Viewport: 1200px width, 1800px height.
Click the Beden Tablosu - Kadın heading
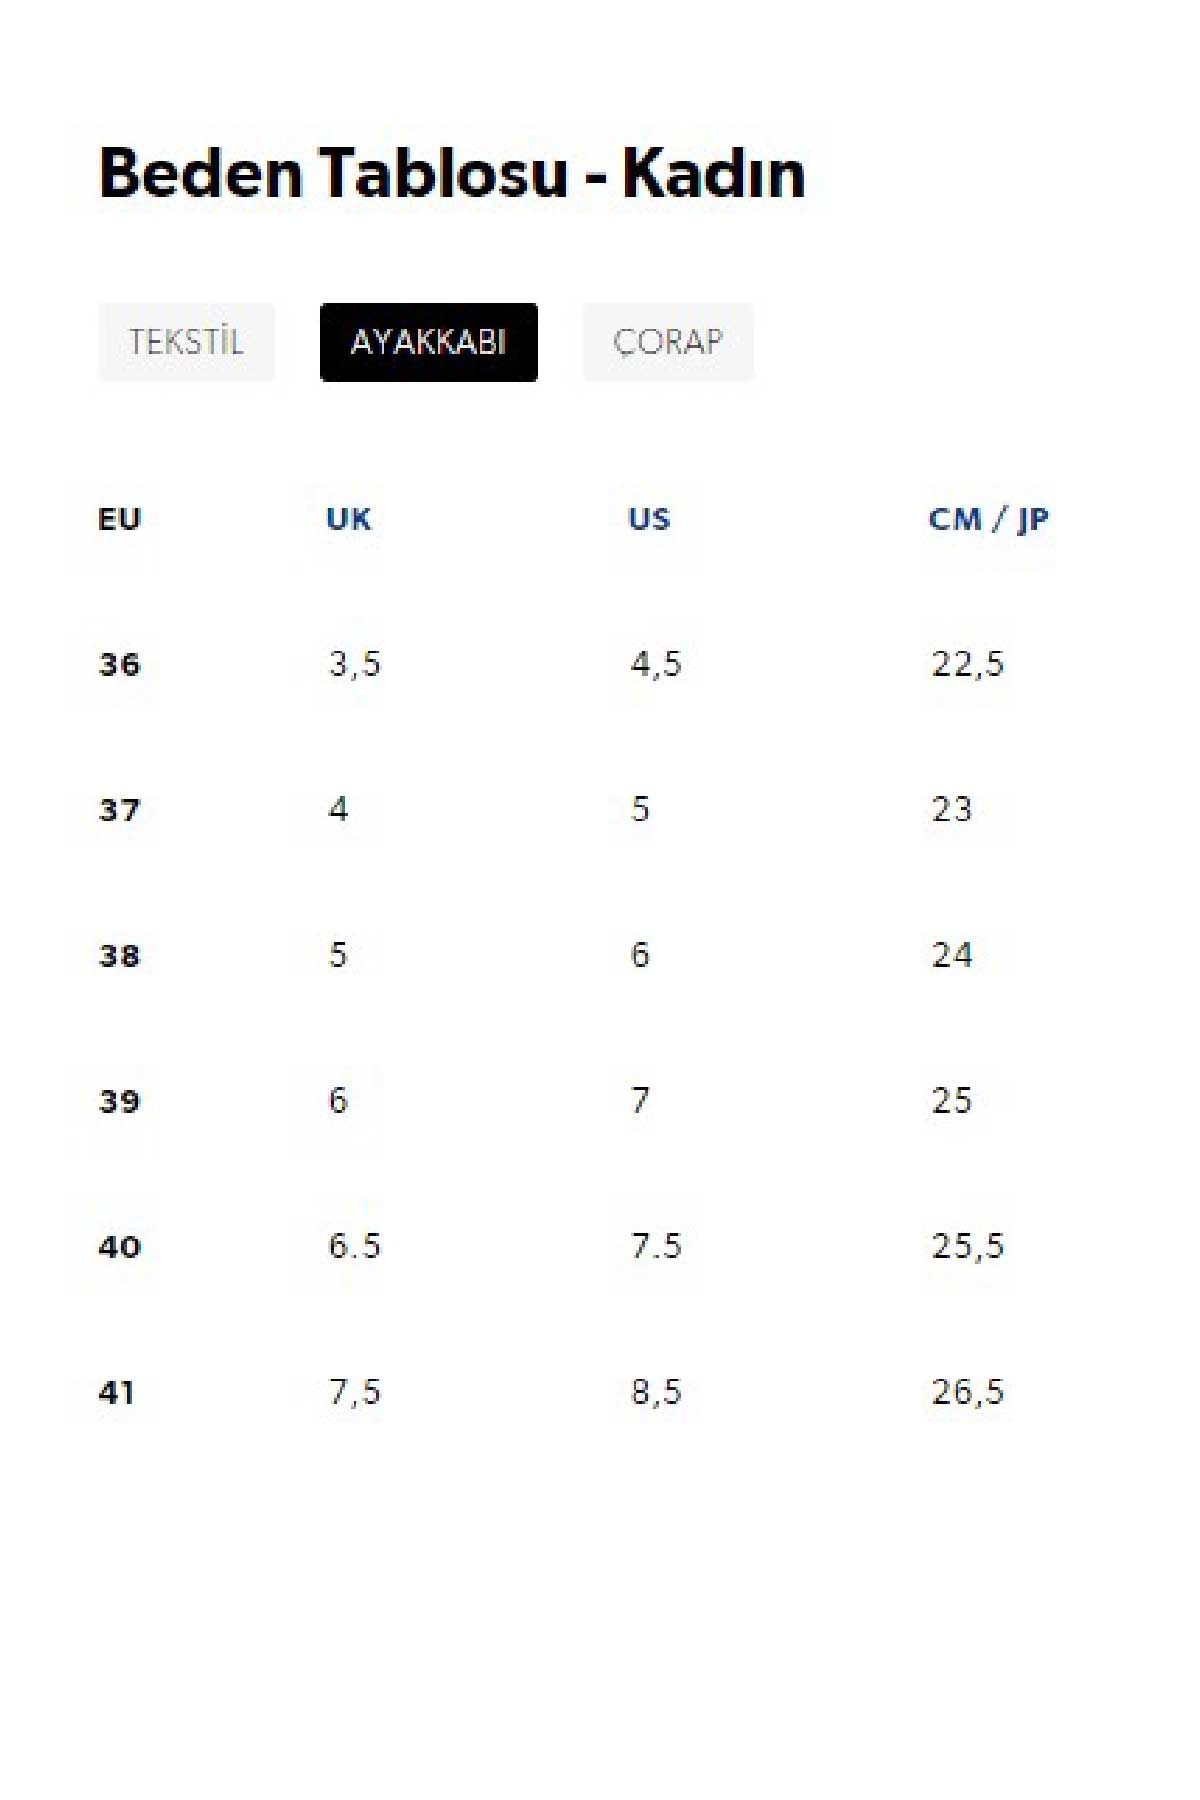coord(452,174)
